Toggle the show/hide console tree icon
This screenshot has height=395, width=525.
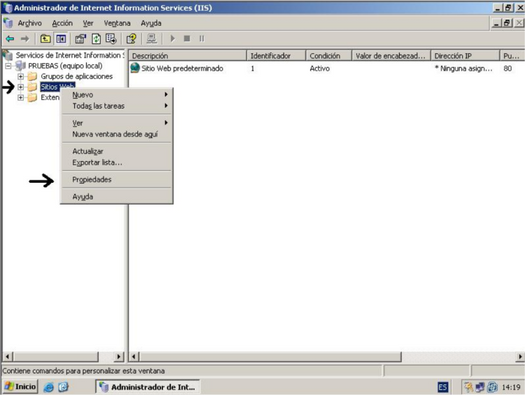61,39
